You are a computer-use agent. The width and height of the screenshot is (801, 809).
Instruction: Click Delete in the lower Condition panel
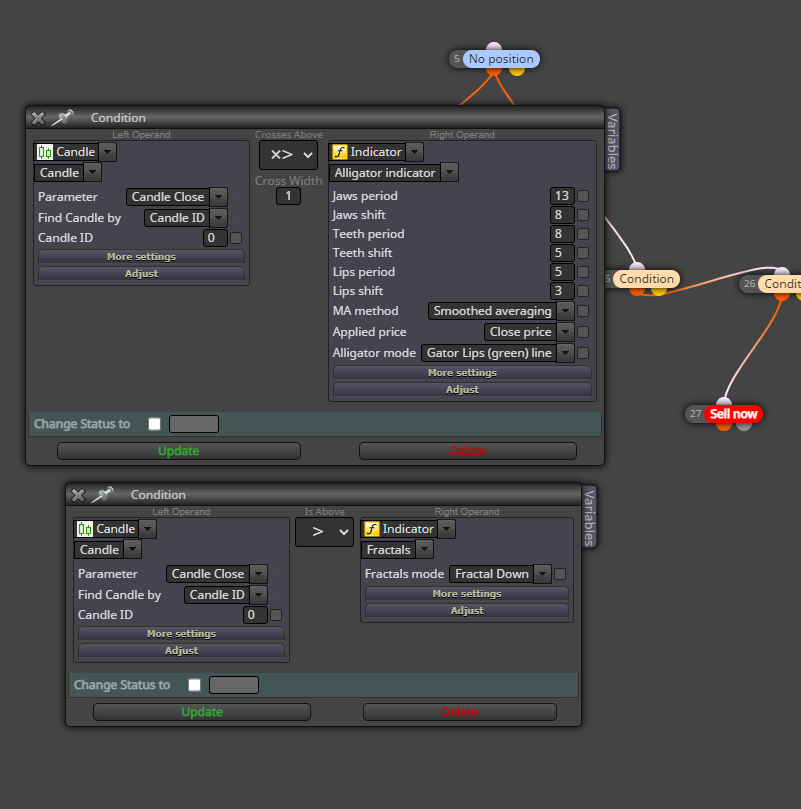460,712
